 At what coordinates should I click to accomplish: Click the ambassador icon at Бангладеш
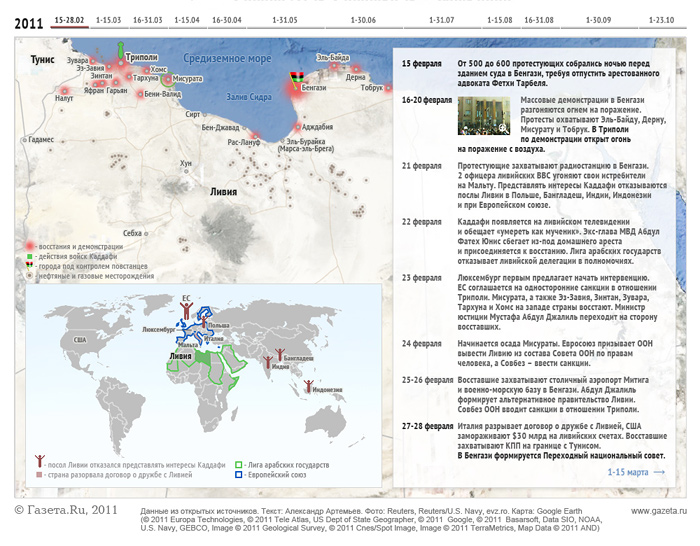(x=280, y=354)
